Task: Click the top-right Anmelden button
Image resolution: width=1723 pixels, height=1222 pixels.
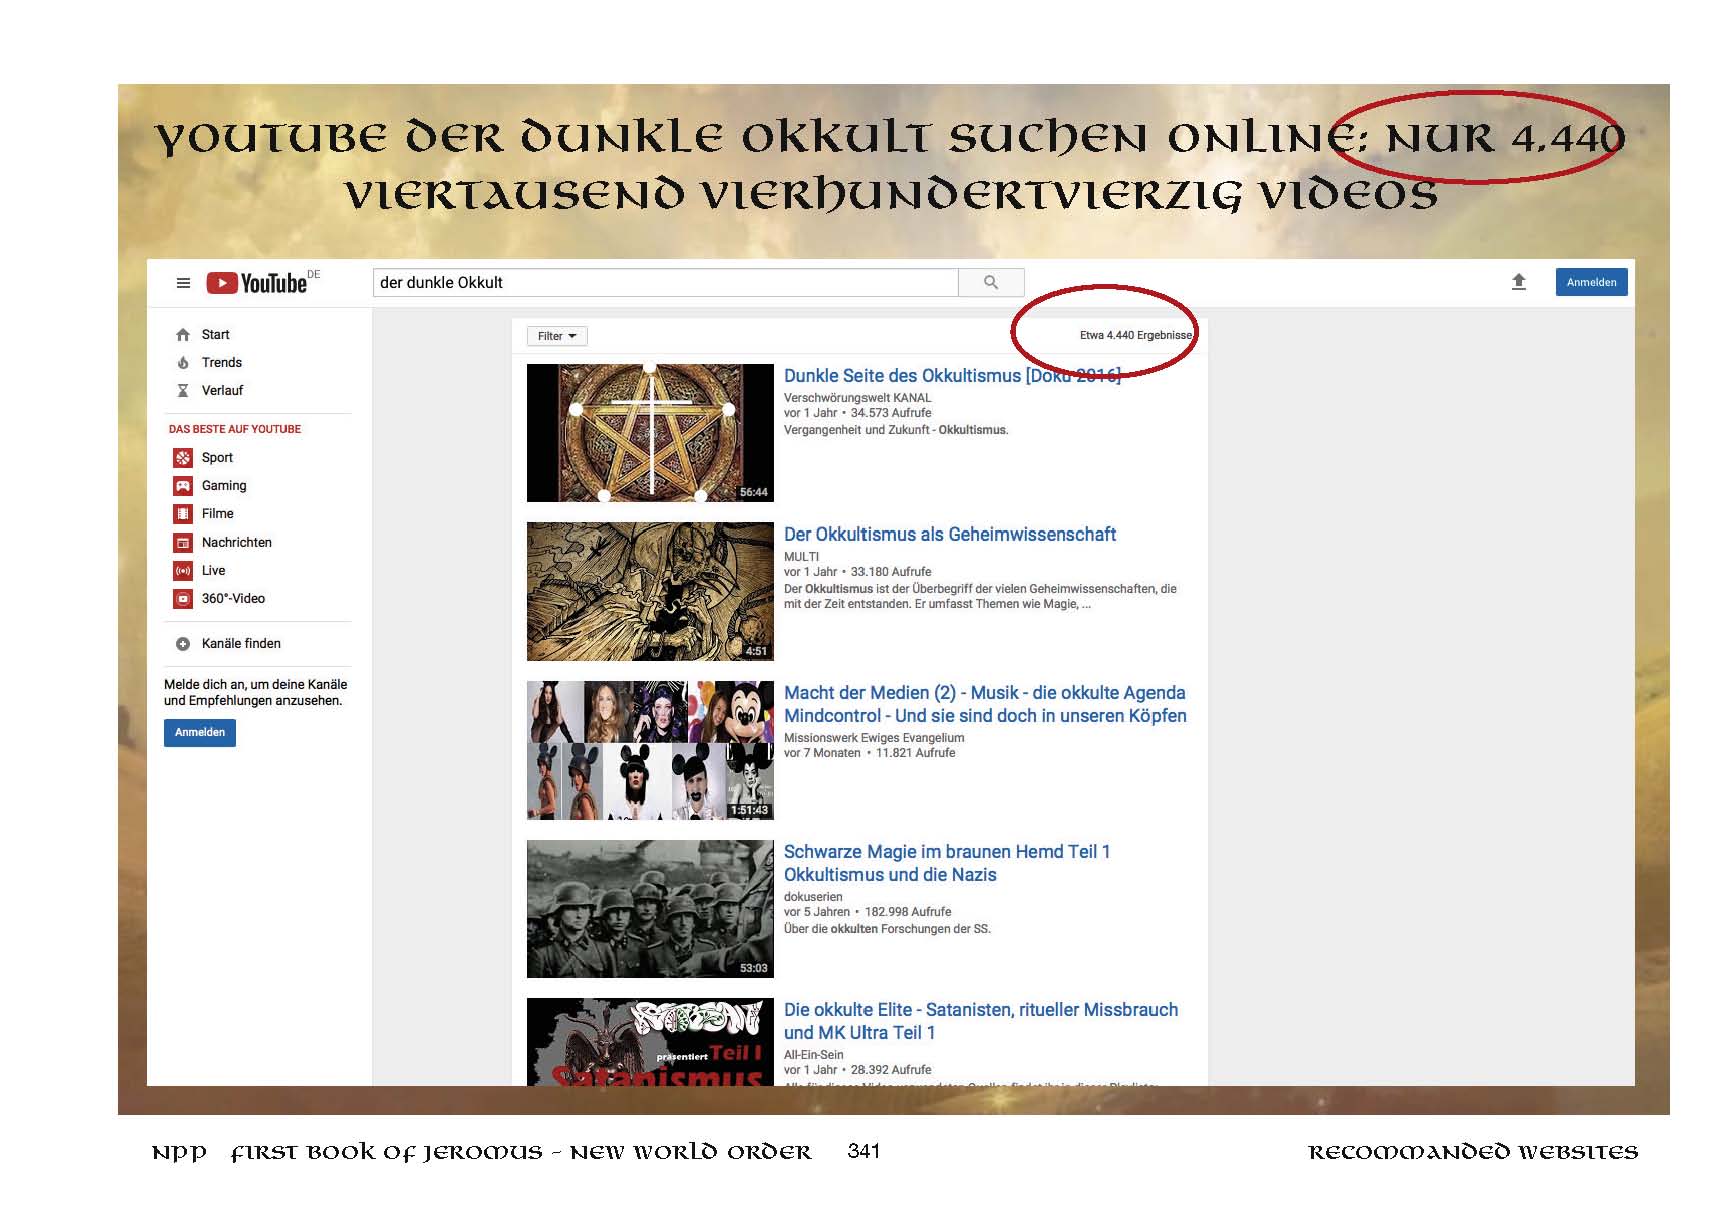Action: pos(1591,282)
